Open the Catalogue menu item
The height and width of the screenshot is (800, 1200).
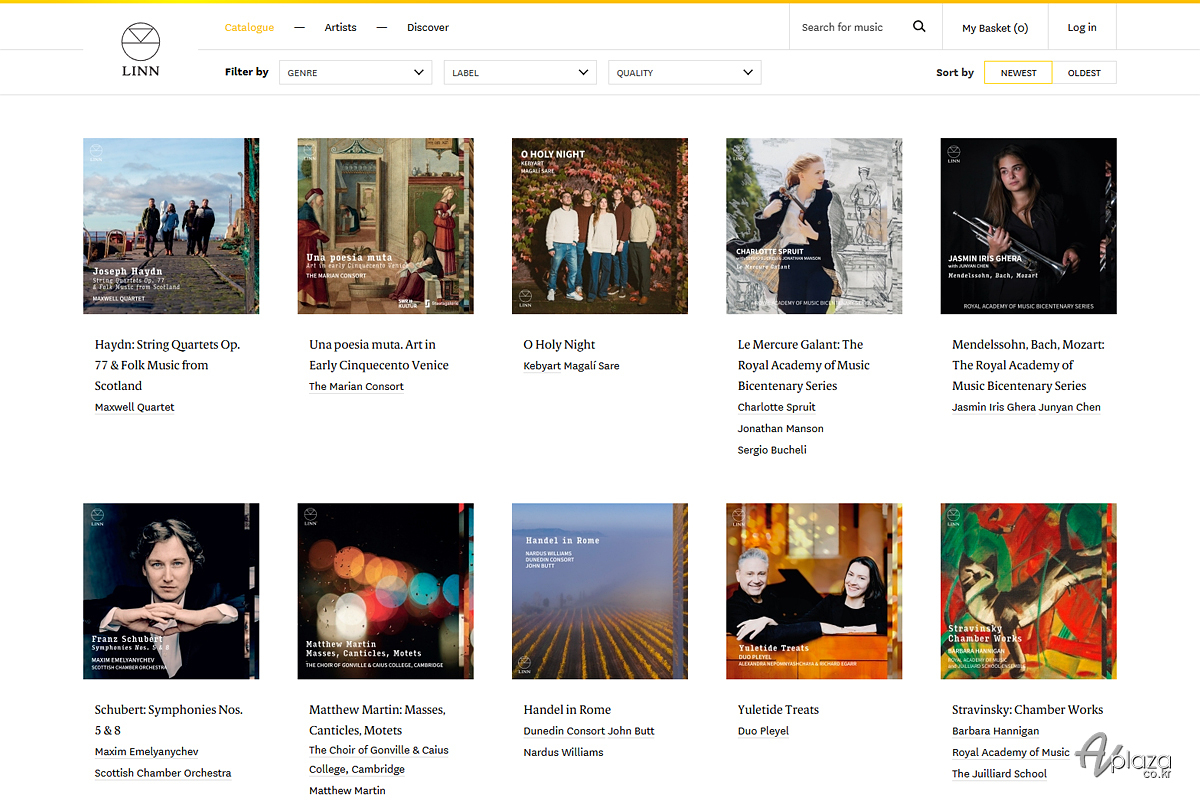click(x=249, y=27)
